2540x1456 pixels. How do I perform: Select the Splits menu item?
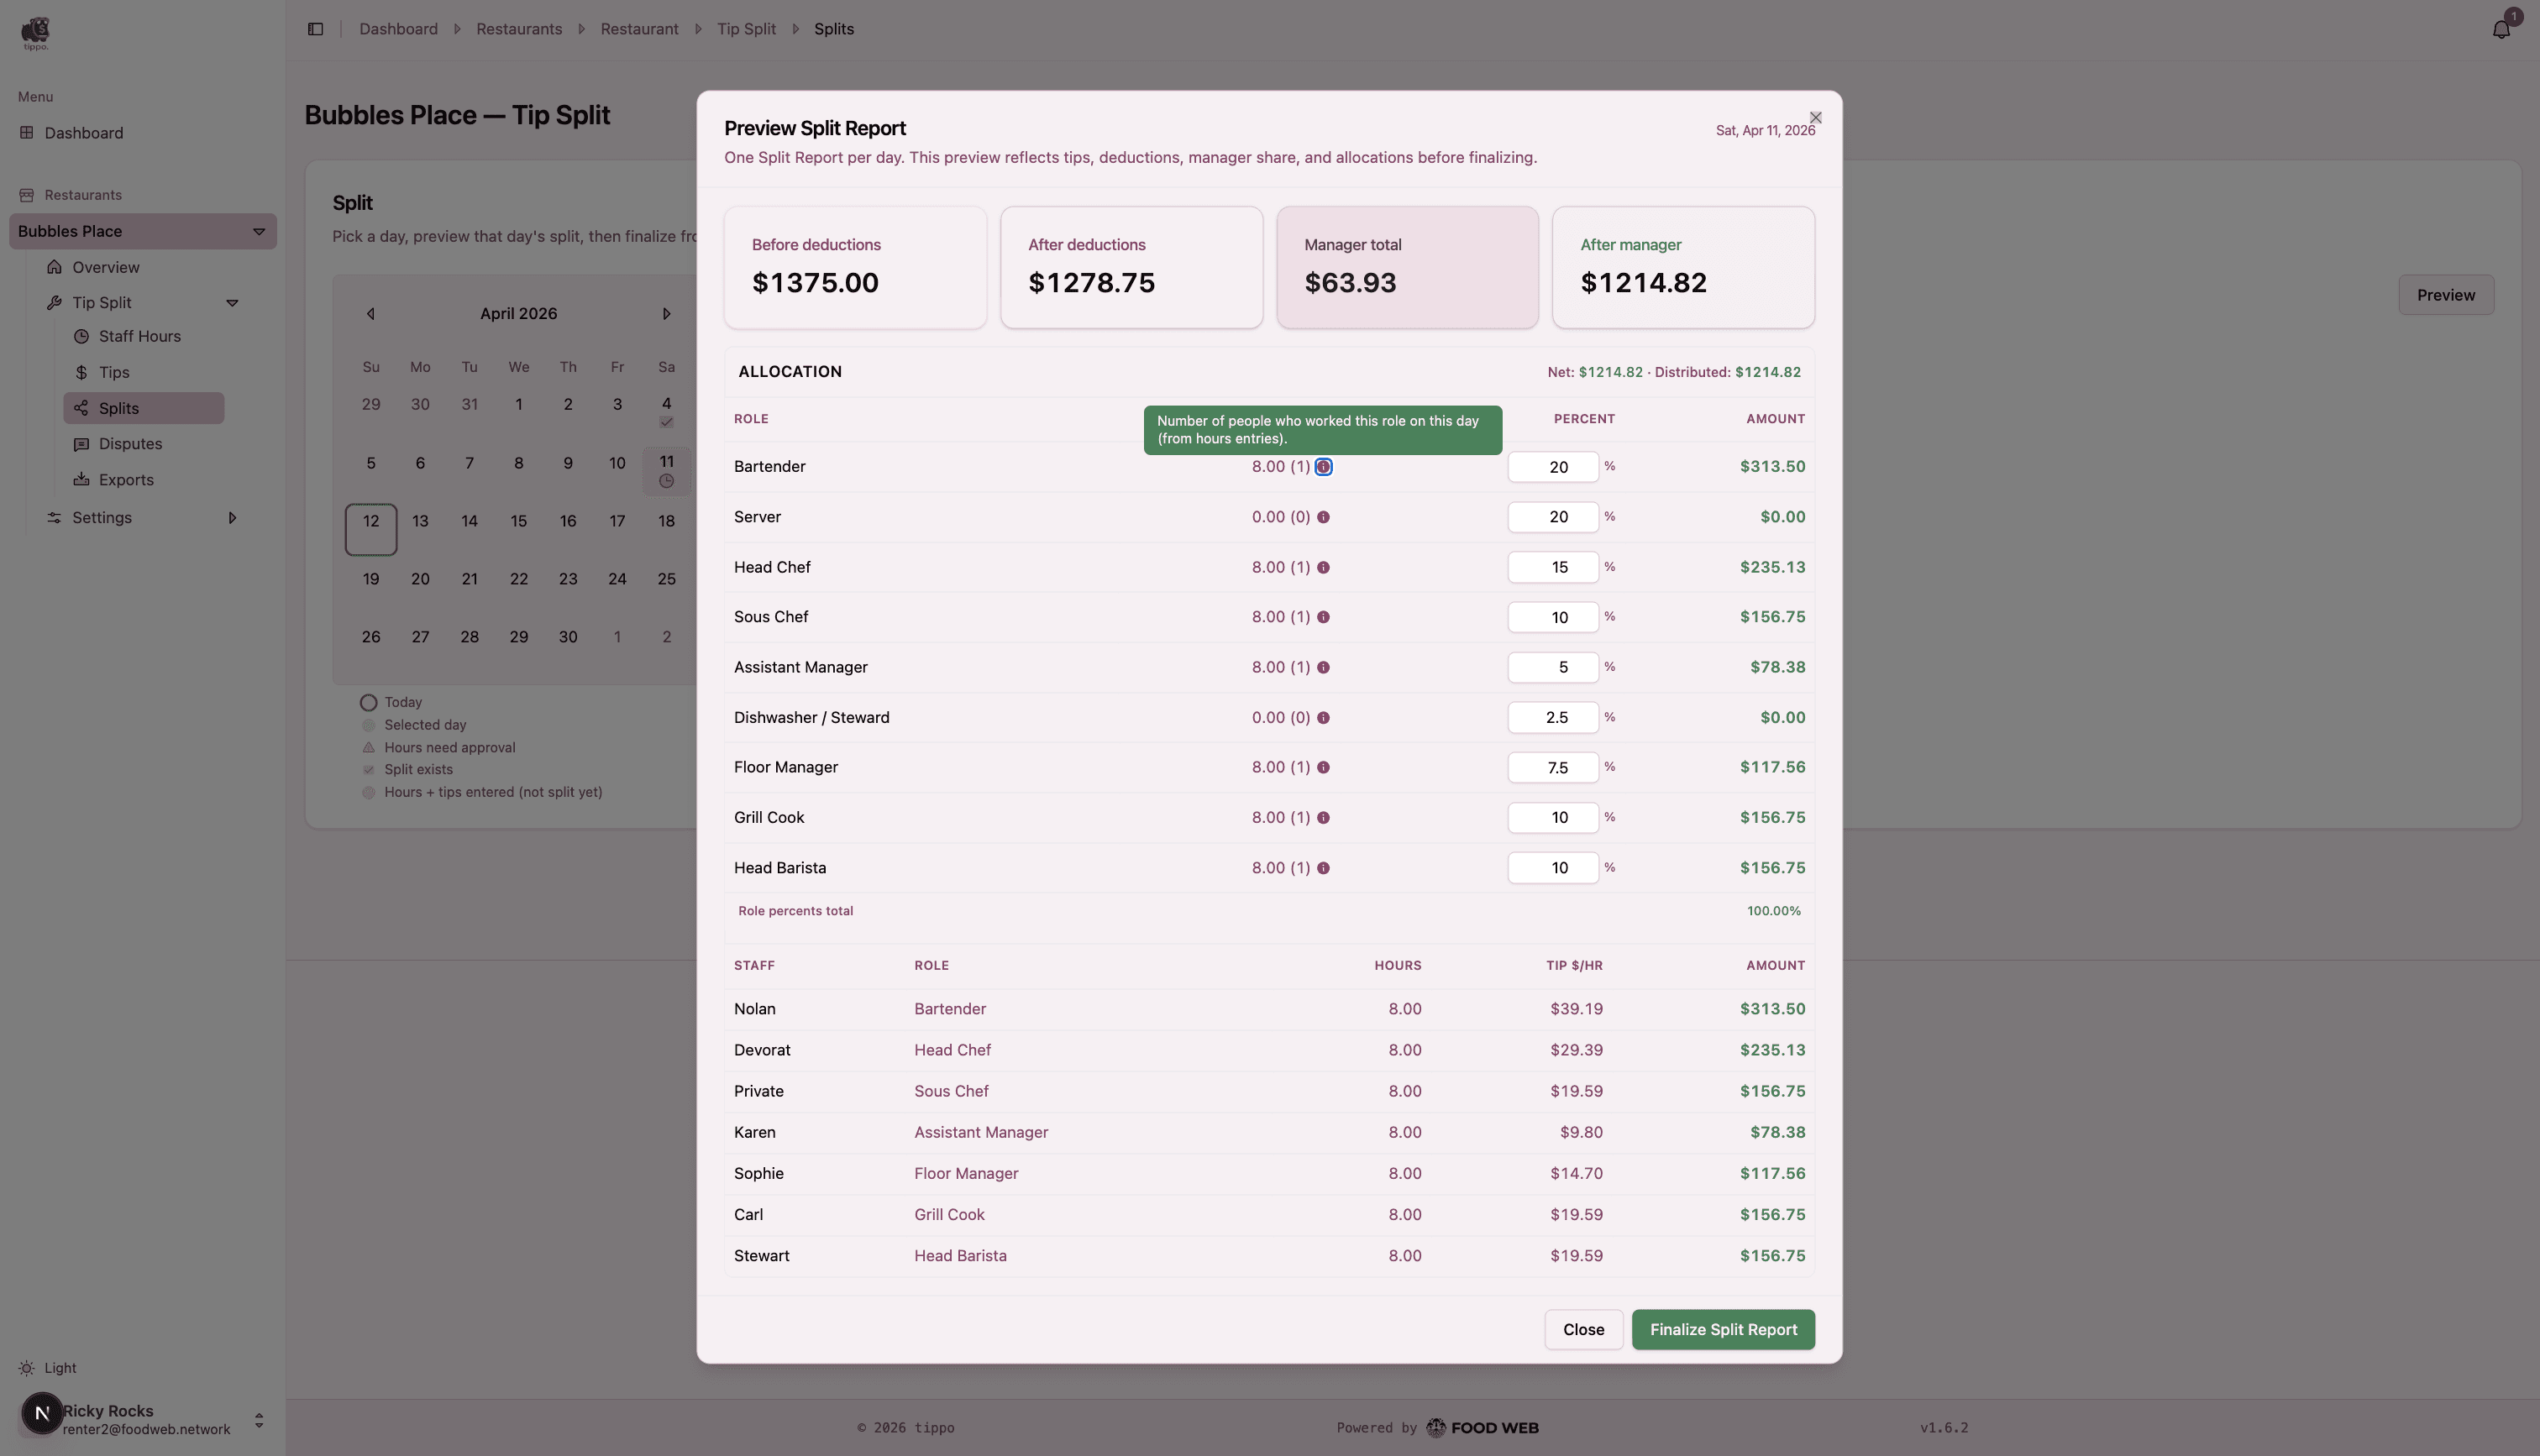click(144, 408)
